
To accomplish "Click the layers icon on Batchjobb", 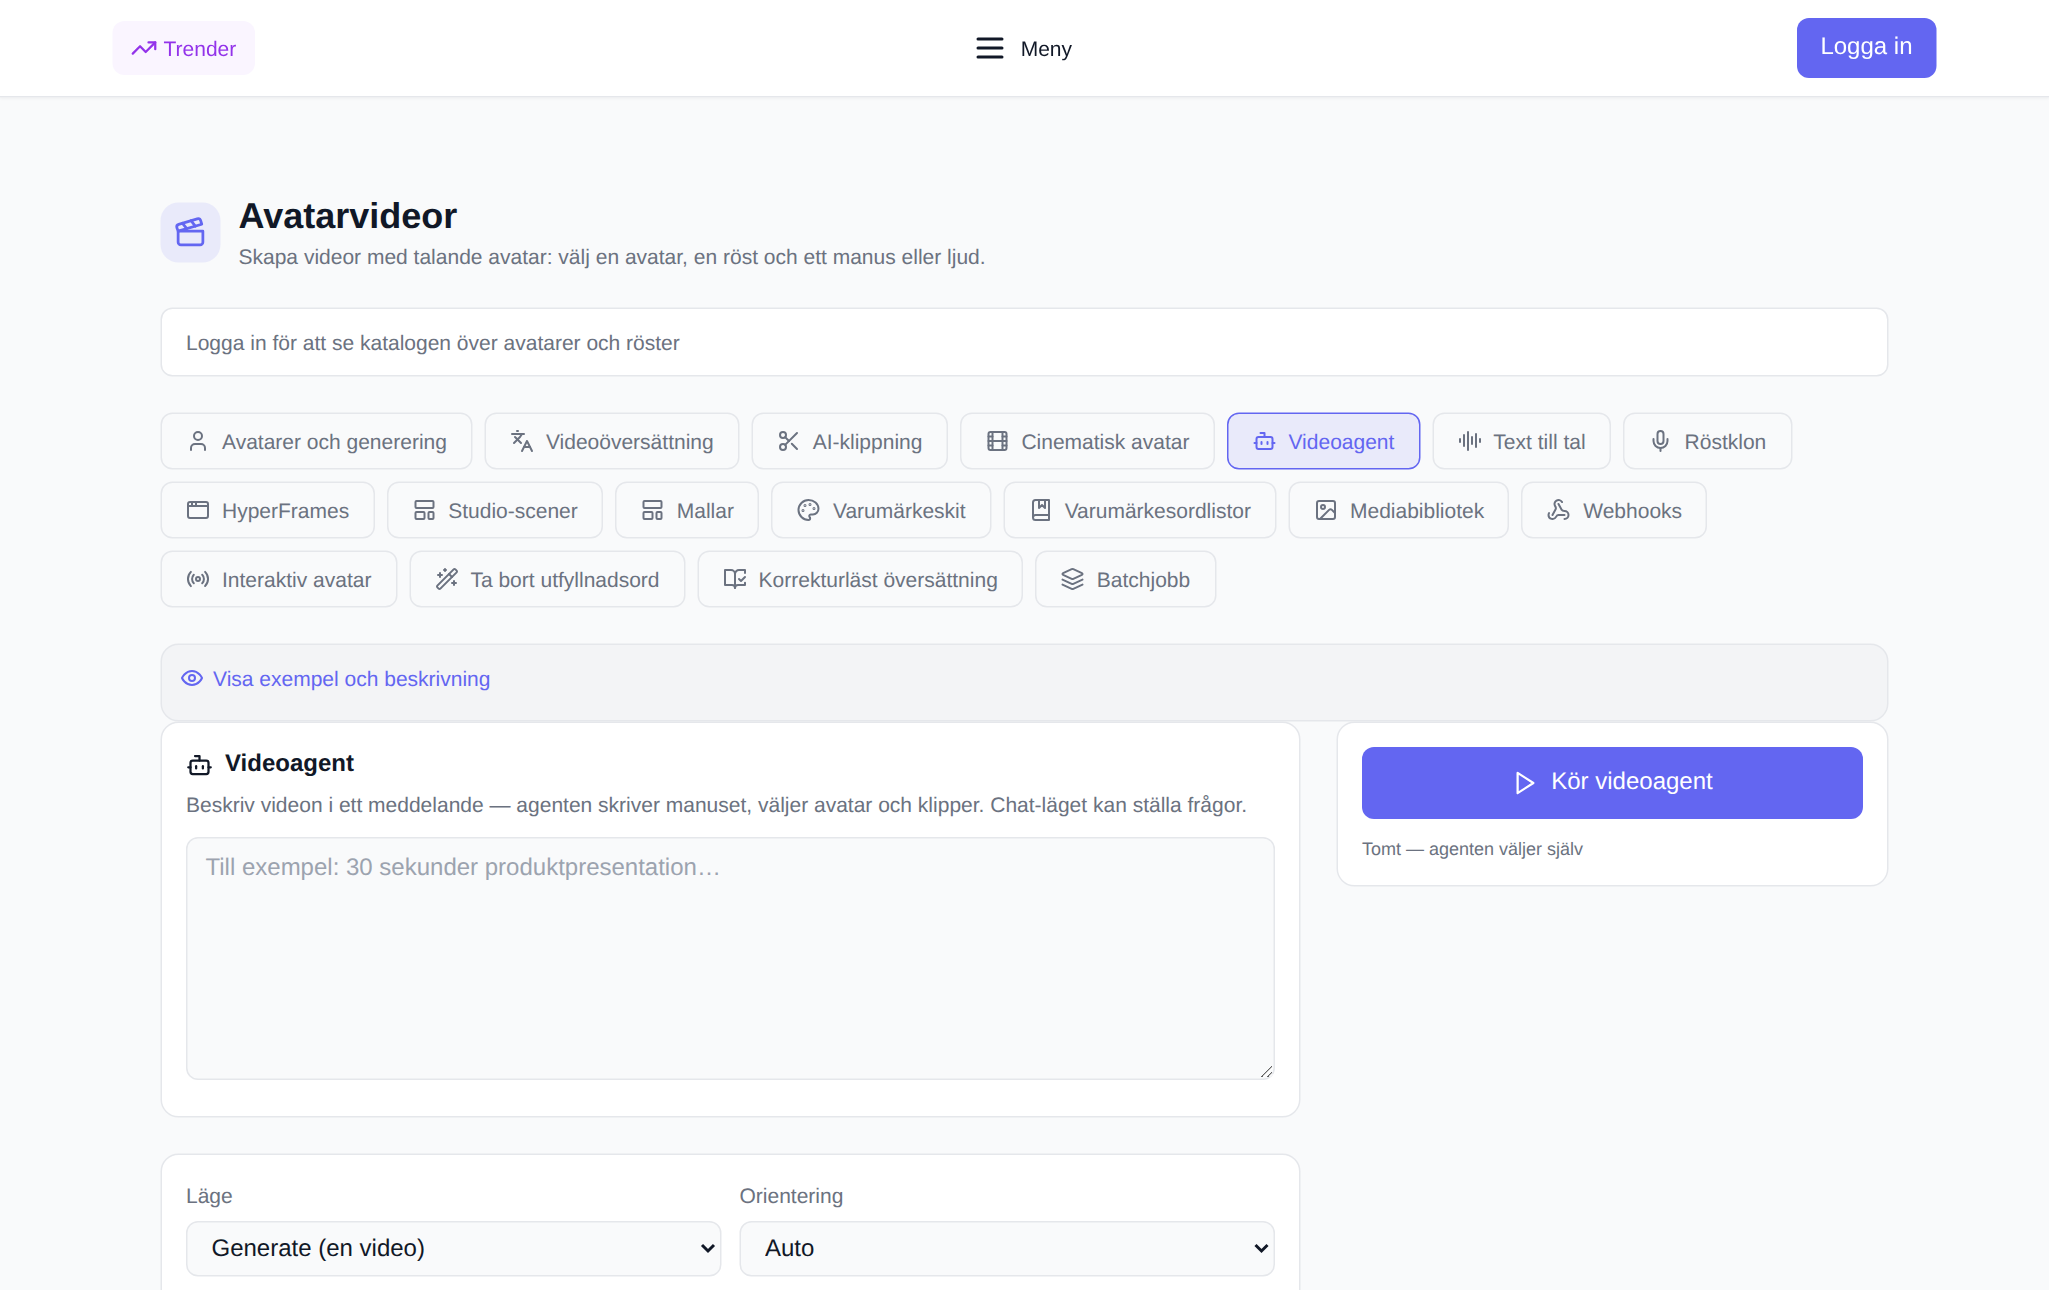I will coord(1072,579).
